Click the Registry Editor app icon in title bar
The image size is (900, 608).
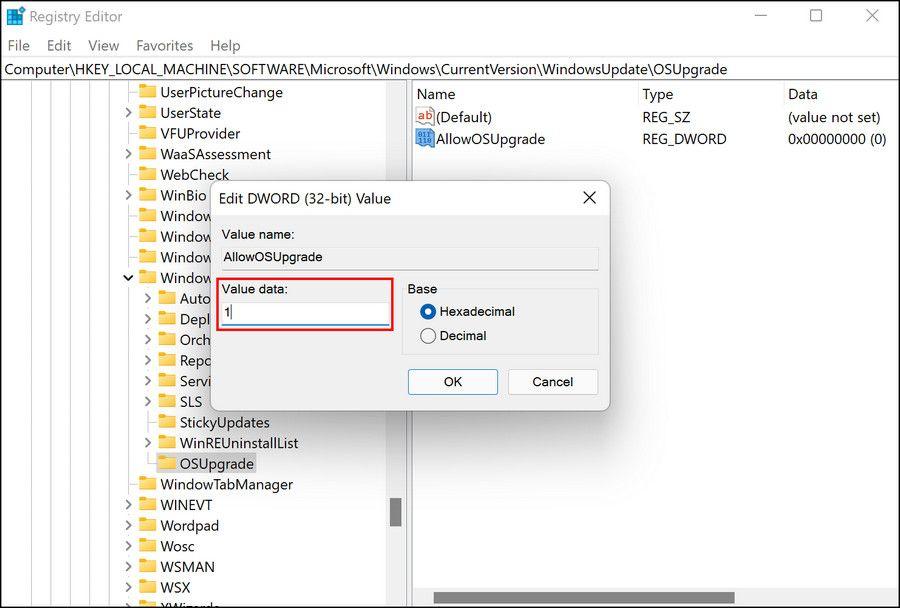click(x=15, y=16)
